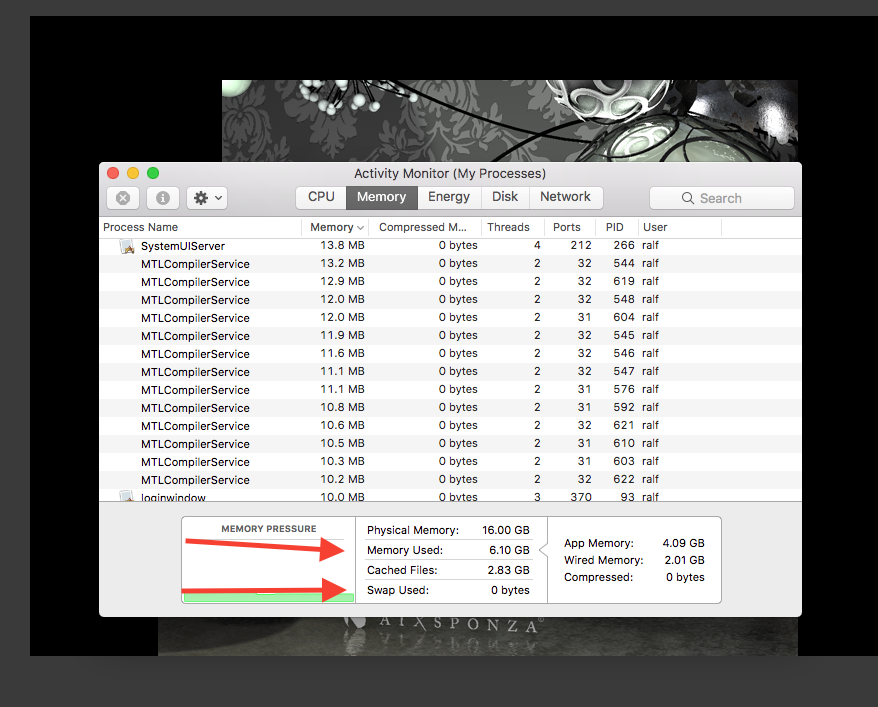Click the search magnifier icon
Screen dimensions: 878x707
tap(688, 198)
